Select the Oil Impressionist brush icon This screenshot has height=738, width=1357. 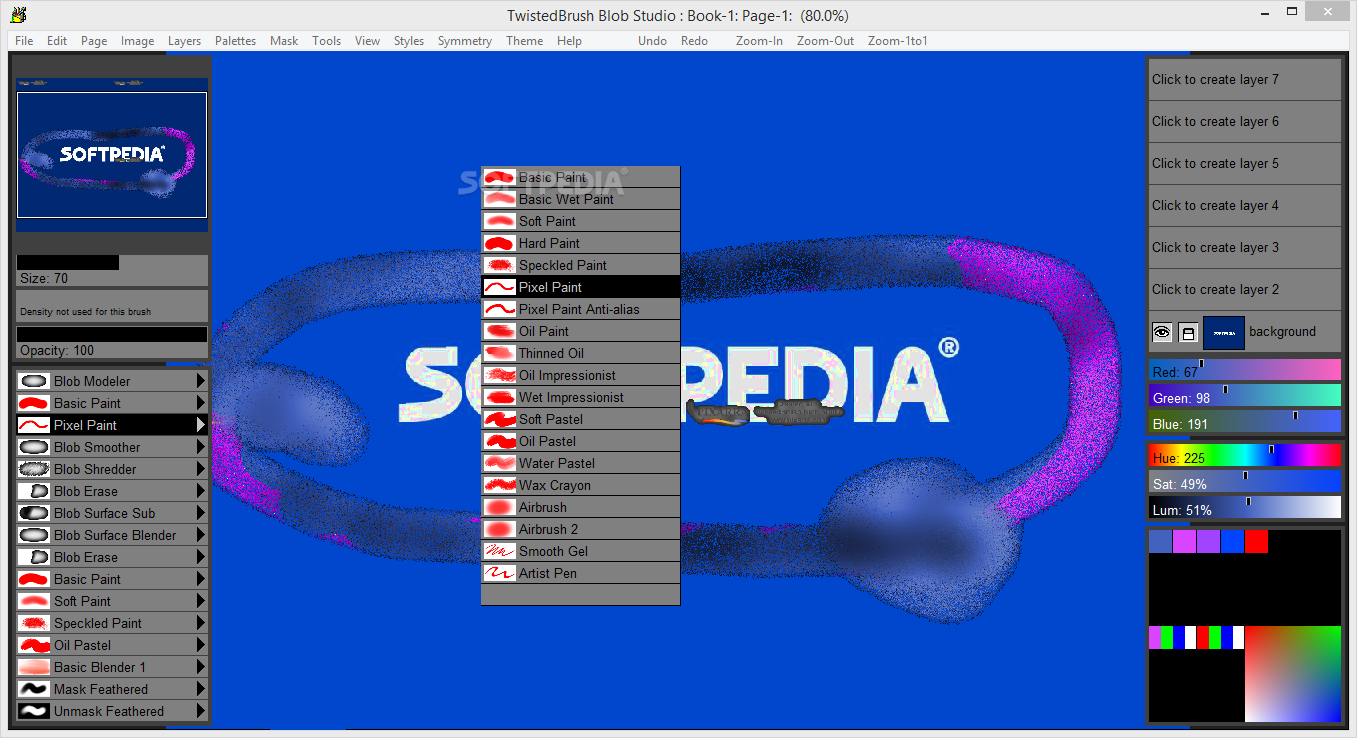499,375
